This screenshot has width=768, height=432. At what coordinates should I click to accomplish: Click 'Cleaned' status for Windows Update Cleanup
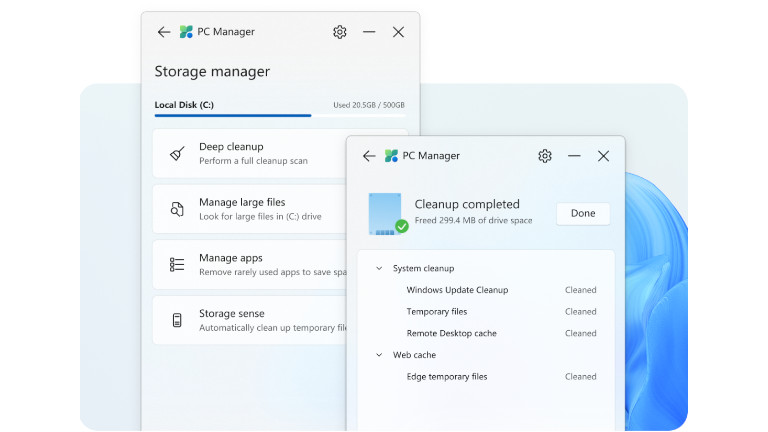[580, 290]
